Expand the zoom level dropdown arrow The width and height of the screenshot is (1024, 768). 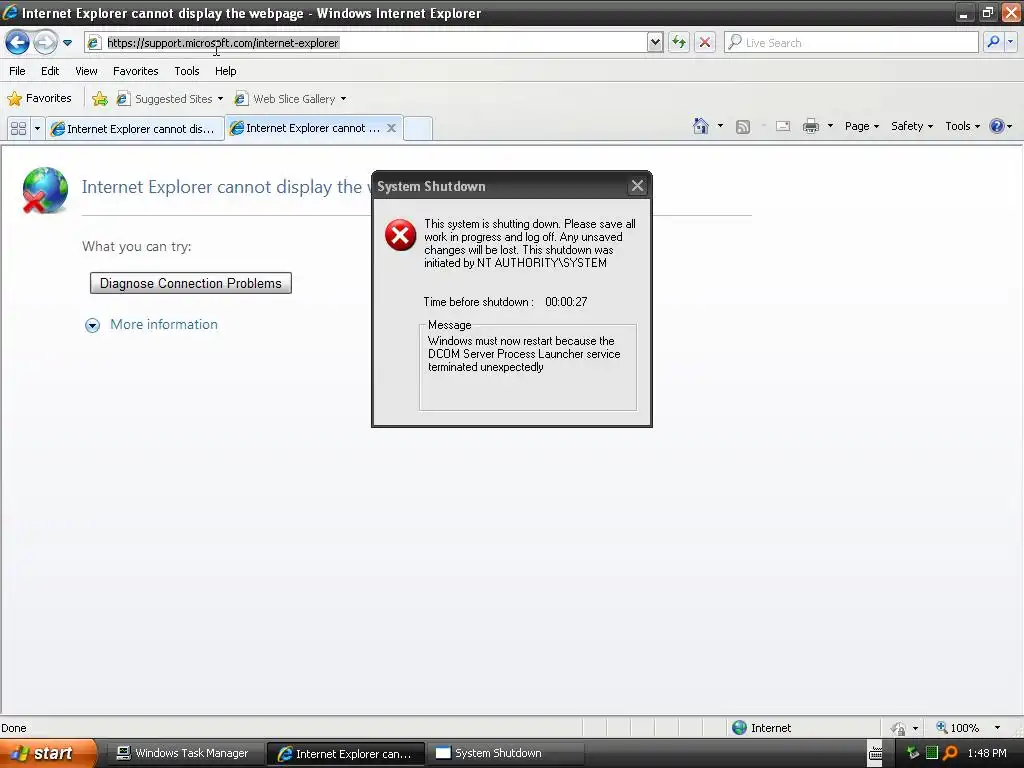[x=997, y=728]
